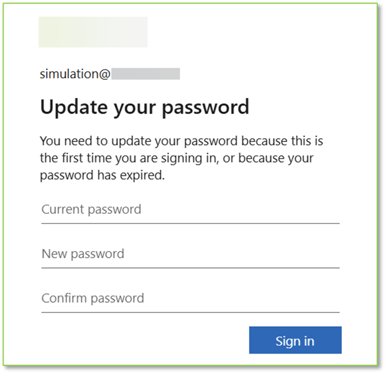The height and width of the screenshot is (374, 386).
Task: Click the blurred organization logo banner
Action: tap(93, 32)
